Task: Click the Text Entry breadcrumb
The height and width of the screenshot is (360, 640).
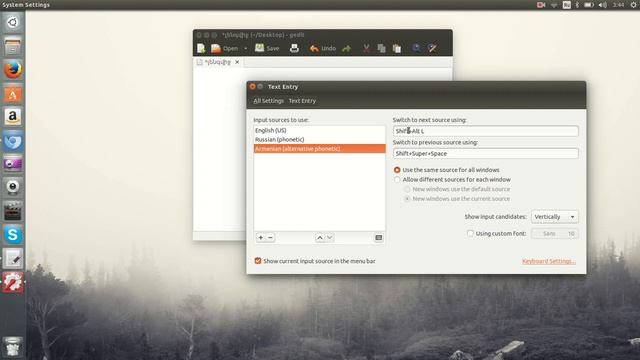Action: point(302,101)
